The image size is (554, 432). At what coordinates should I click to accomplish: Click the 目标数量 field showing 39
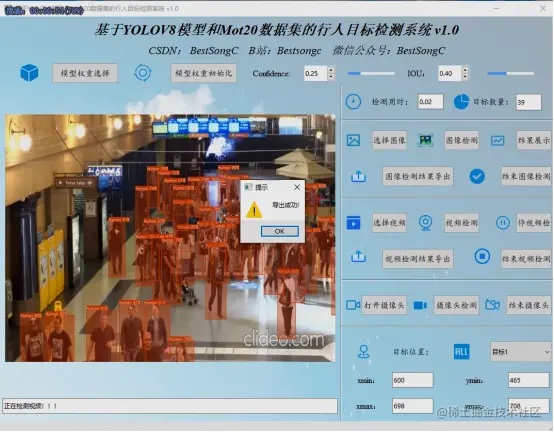tap(528, 102)
